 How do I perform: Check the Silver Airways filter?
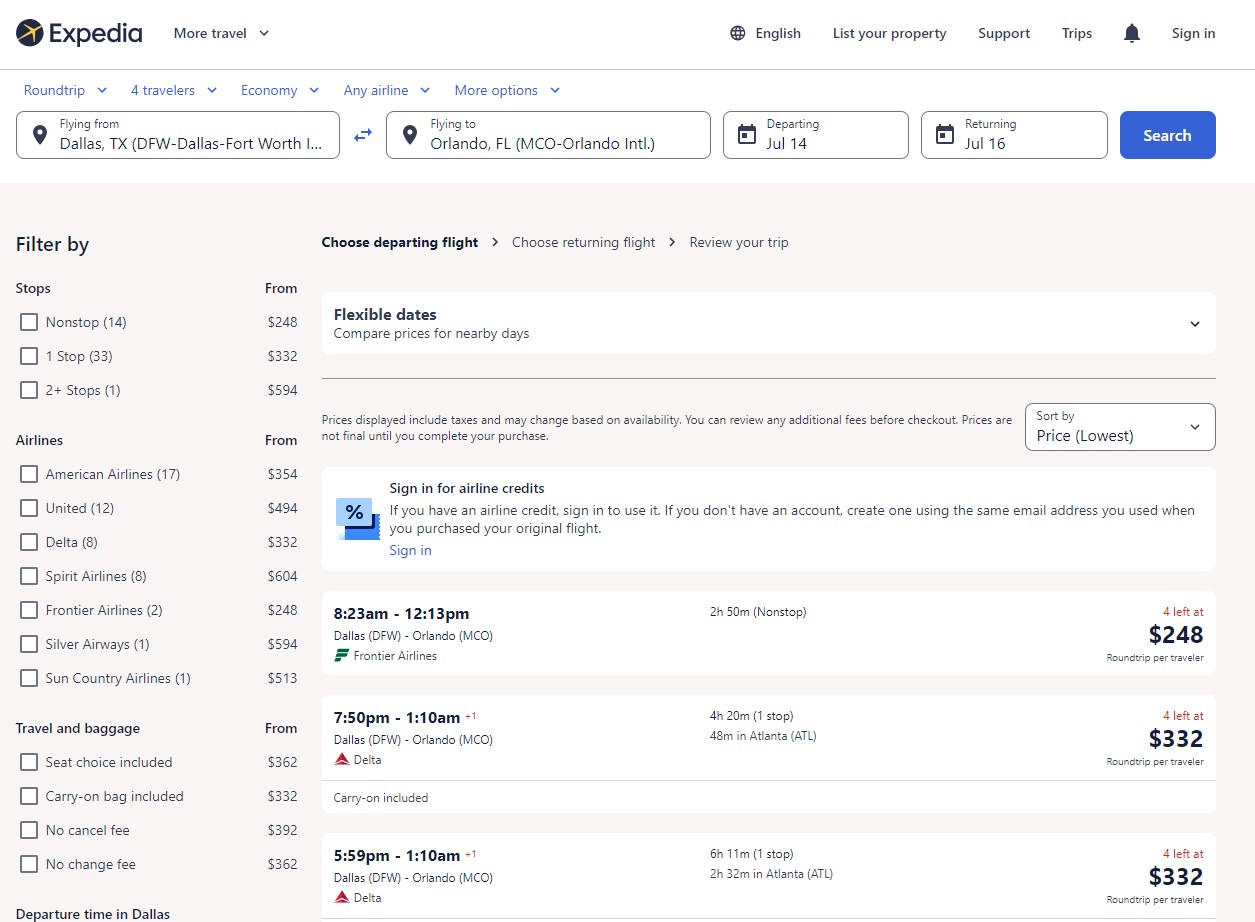29,644
